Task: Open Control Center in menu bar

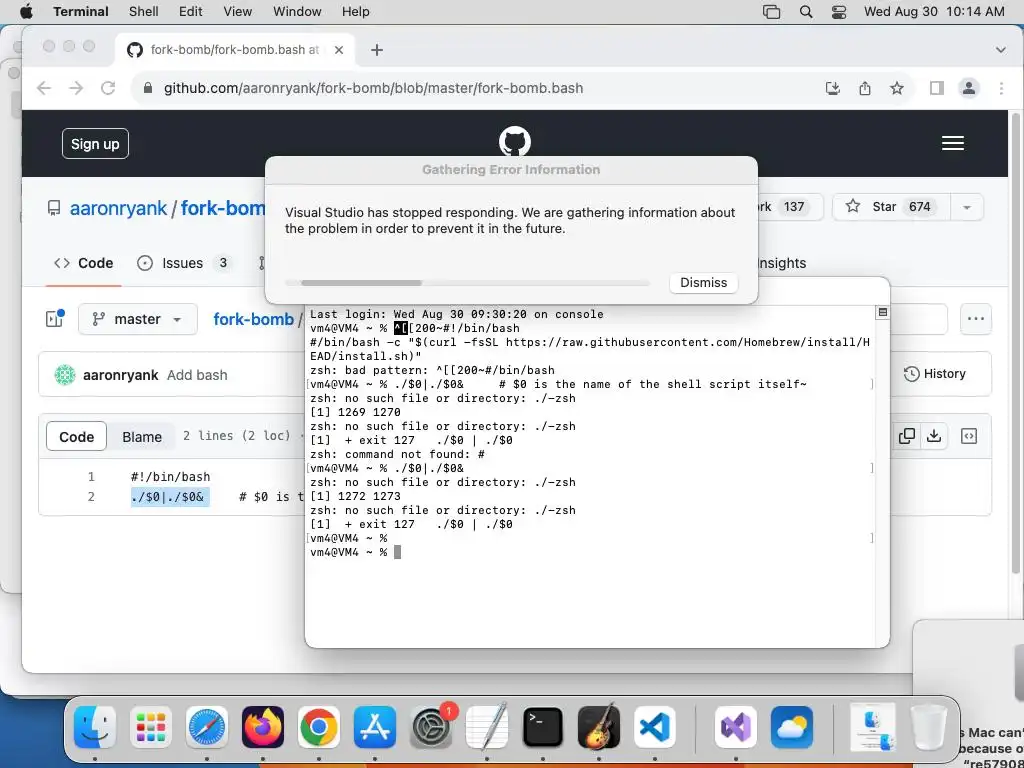Action: click(x=839, y=12)
